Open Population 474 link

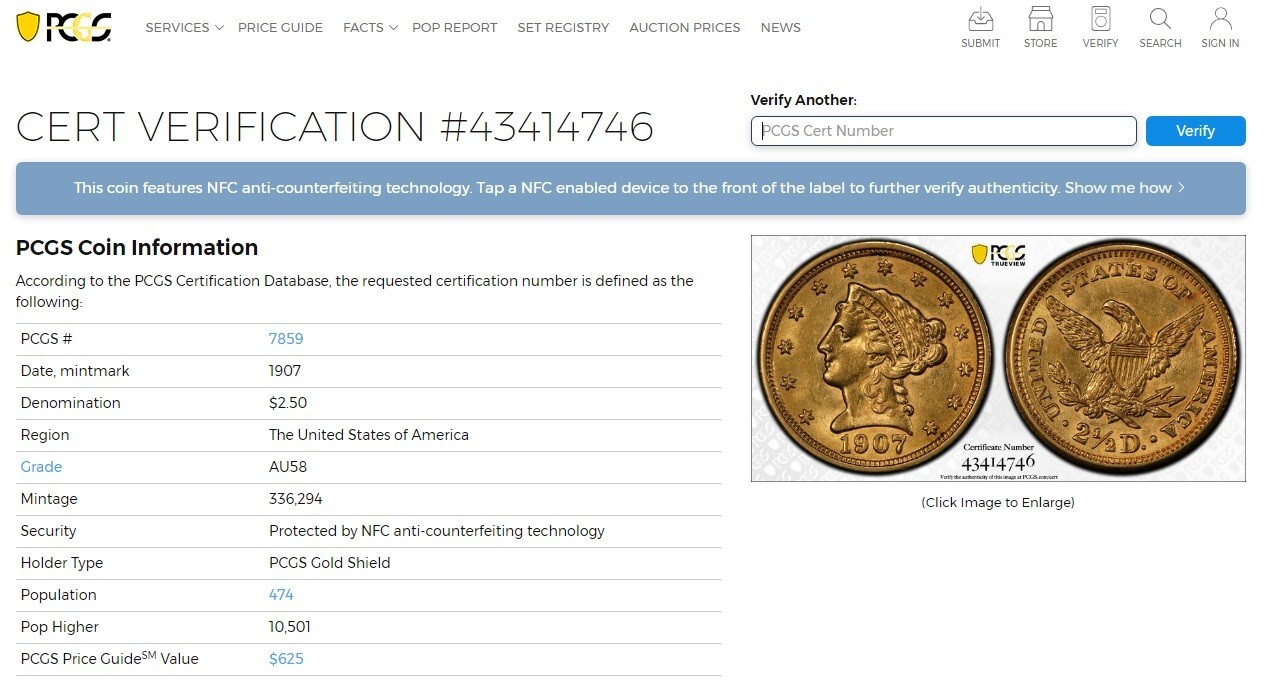(x=281, y=595)
